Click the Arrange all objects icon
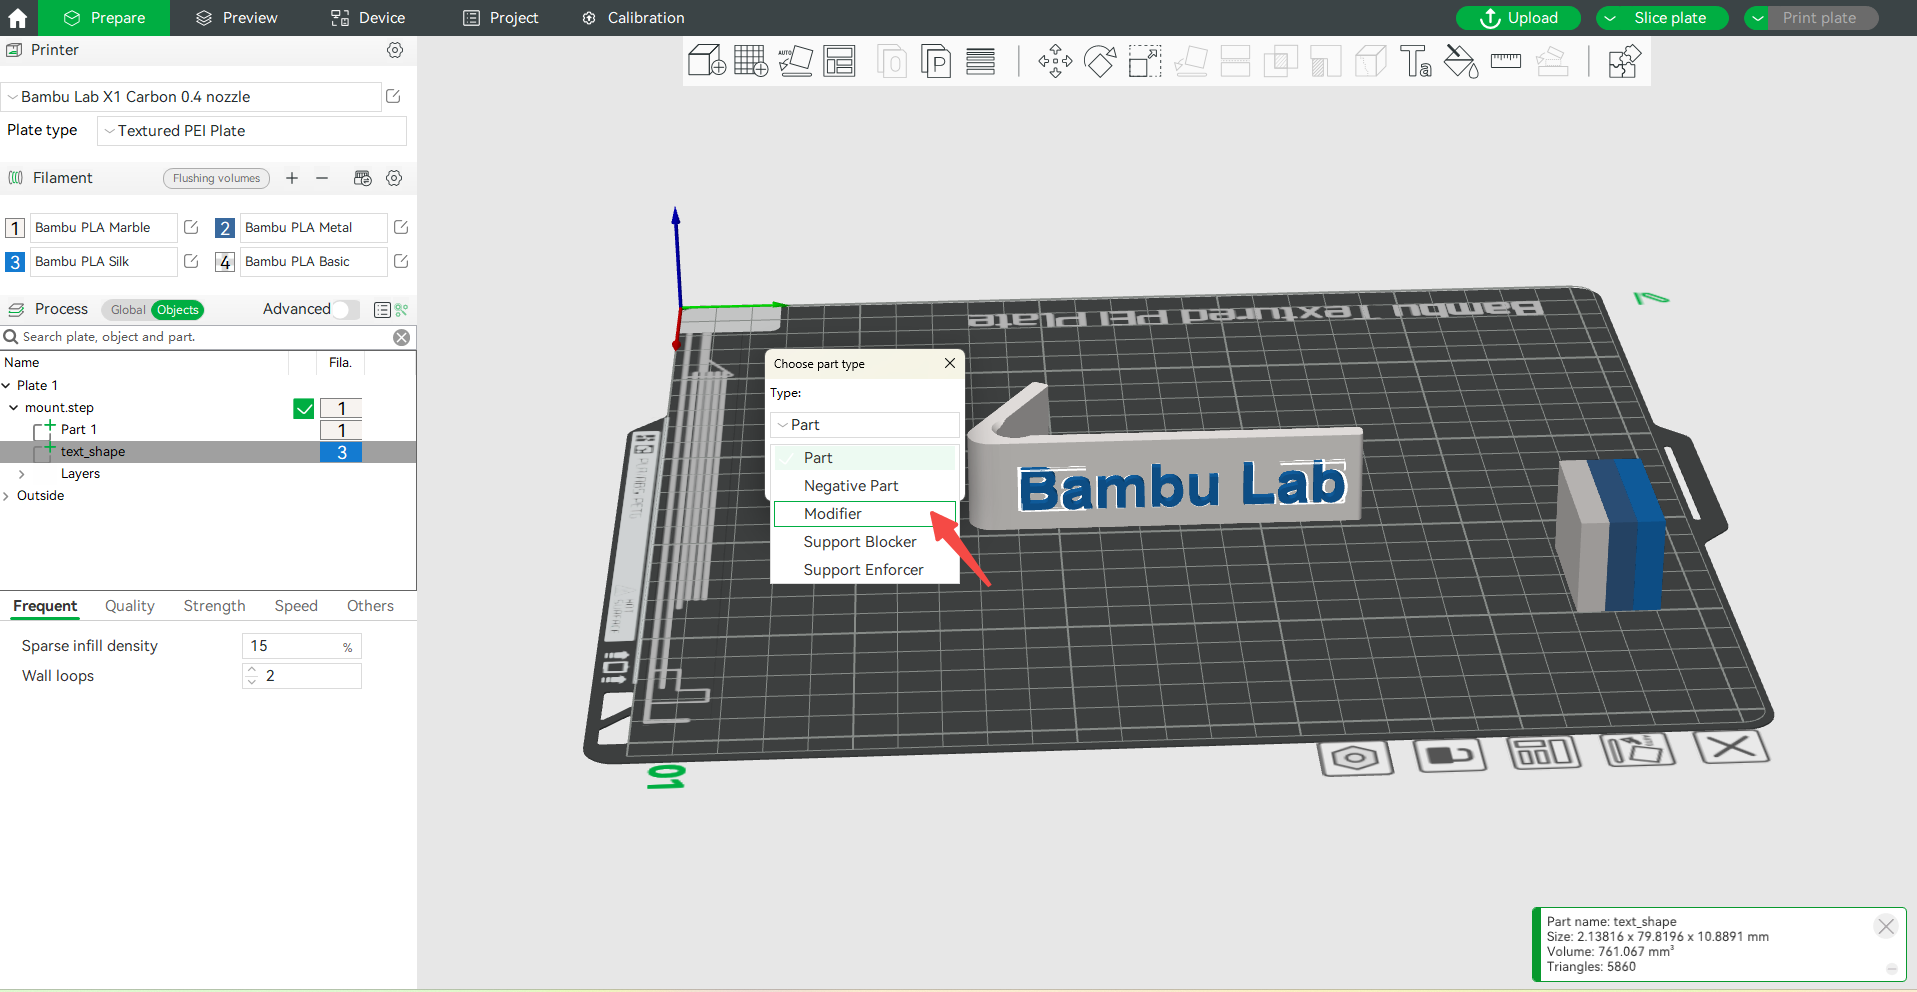This screenshot has height=992, width=1917. pos(840,61)
